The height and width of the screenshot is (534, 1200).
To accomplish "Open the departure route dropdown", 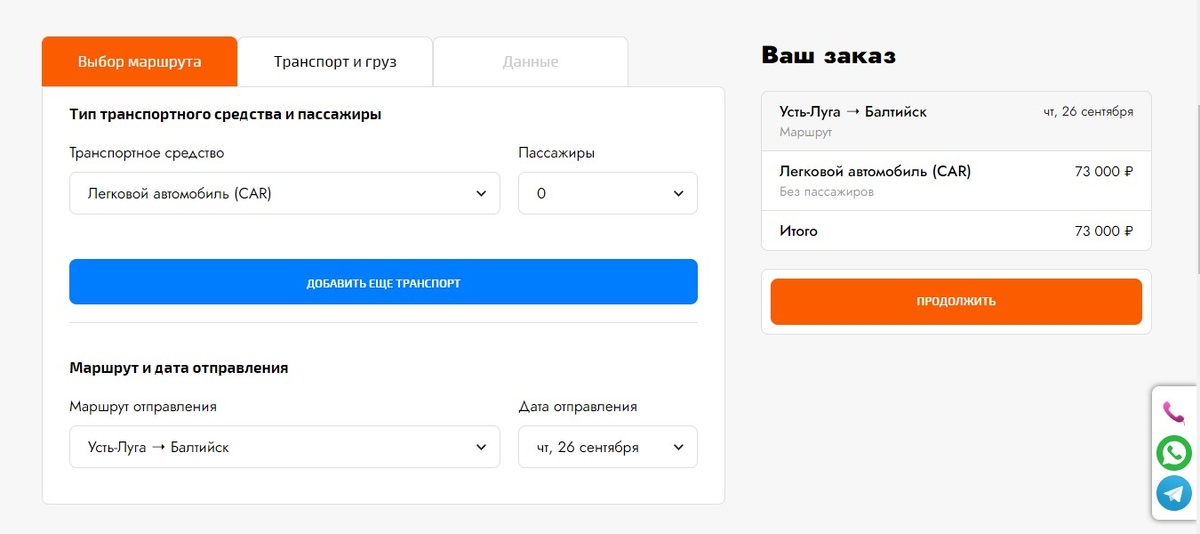I will coord(284,447).
